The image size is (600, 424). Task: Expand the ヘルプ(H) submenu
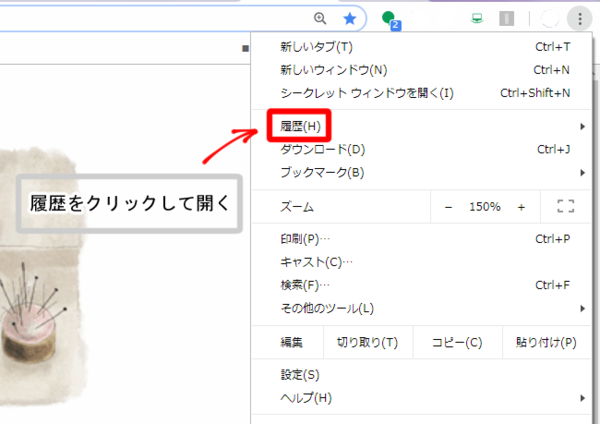(306, 398)
